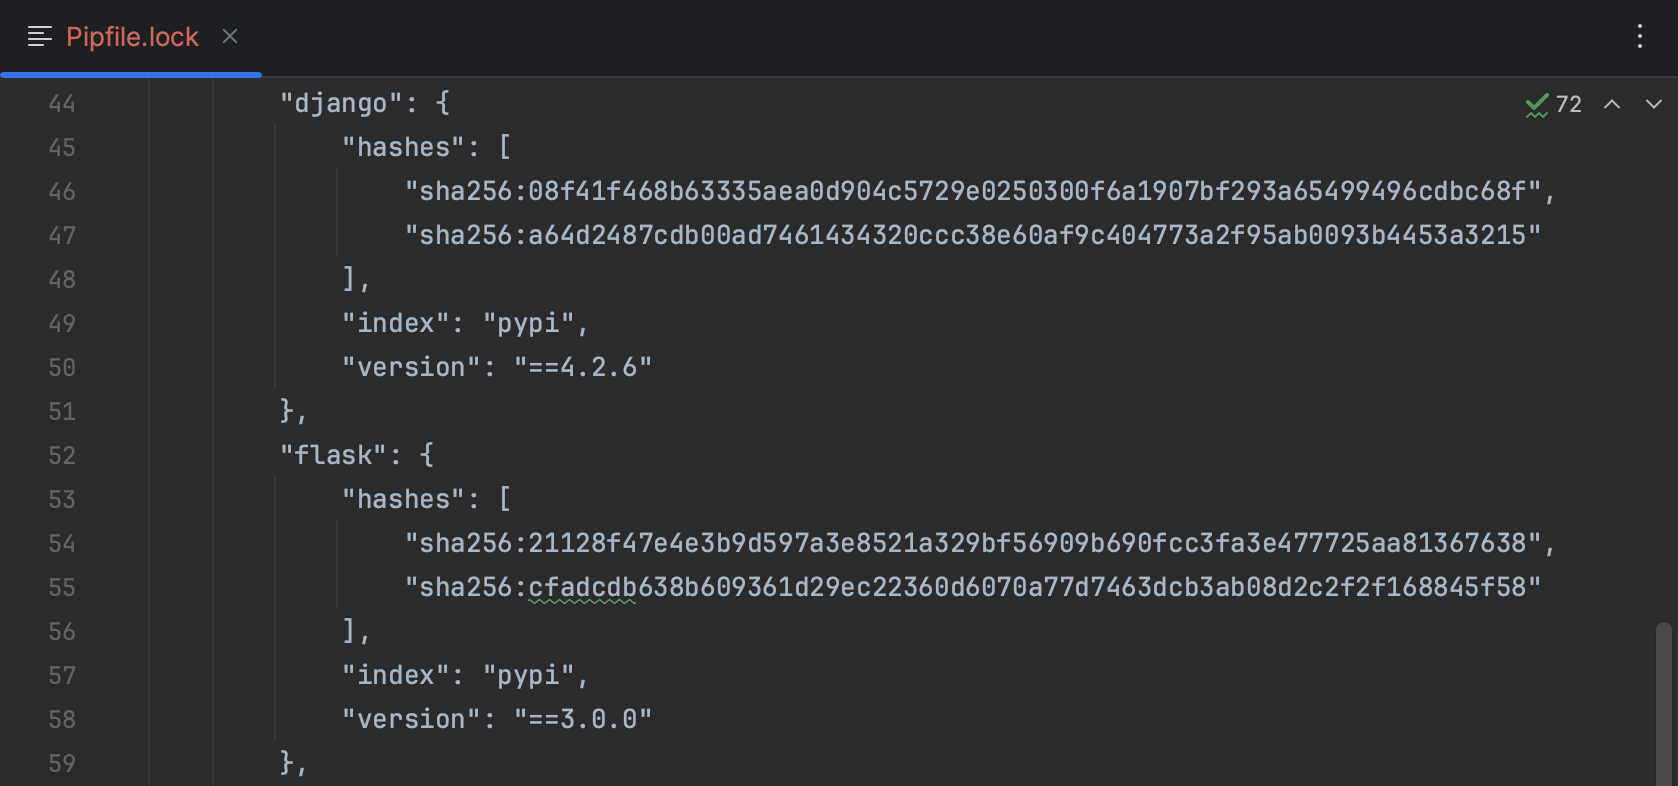Viewport: 1678px width, 786px height.
Task: Click the X to close the Pipfile.lock tab
Action: (x=229, y=36)
